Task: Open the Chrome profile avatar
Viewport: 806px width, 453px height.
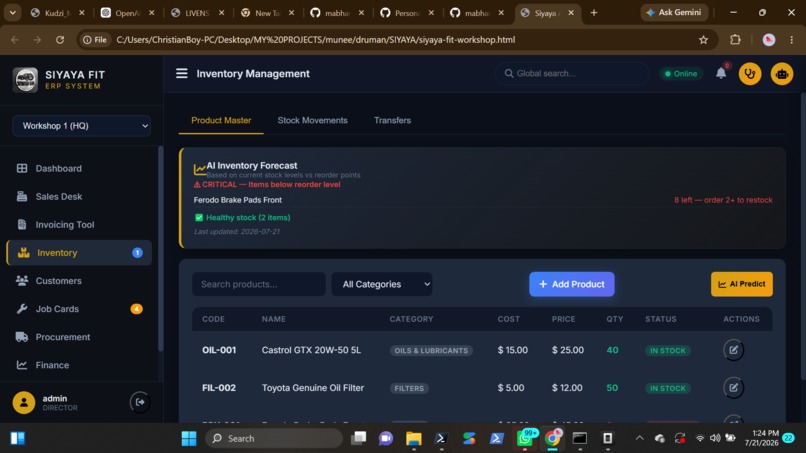Action: (768, 40)
